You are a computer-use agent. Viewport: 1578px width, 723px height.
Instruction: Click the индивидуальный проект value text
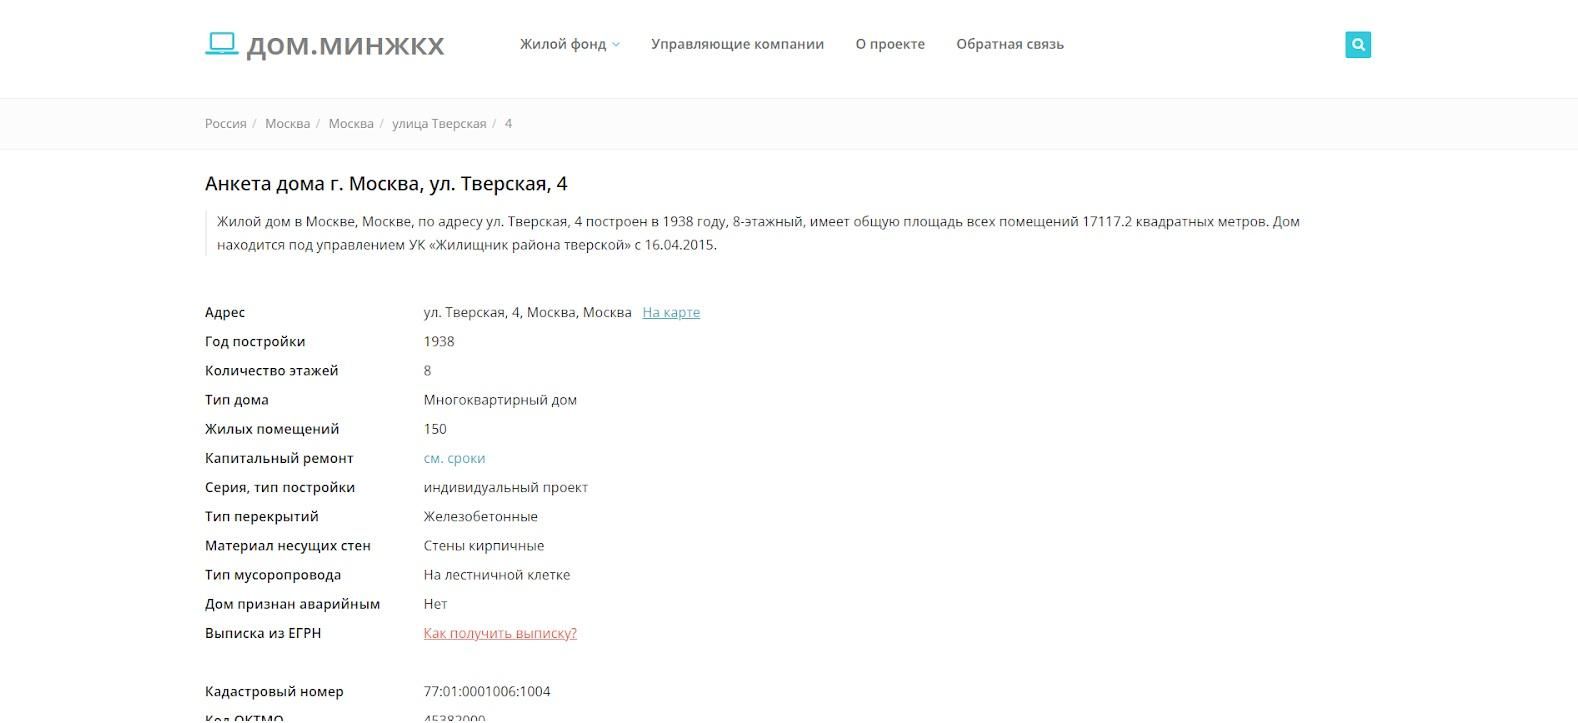(505, 488)
